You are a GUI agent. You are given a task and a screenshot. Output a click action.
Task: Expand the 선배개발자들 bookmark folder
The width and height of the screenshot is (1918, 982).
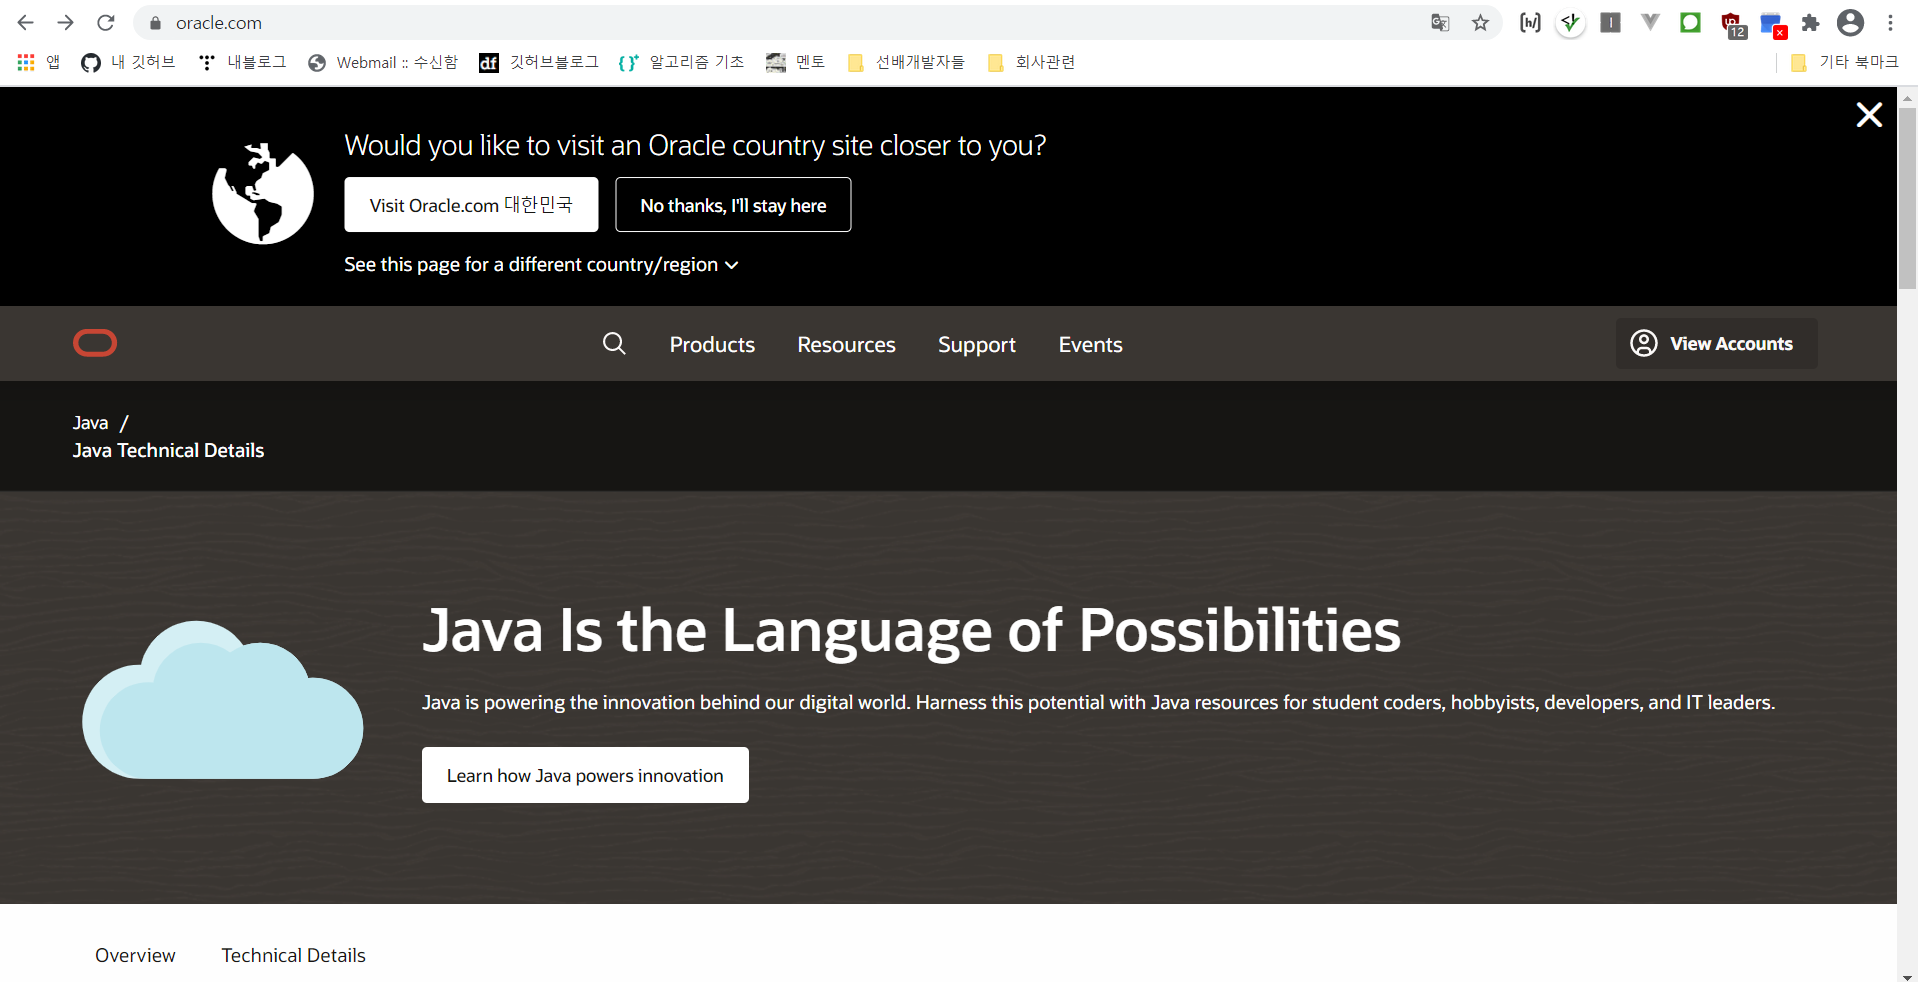pos(906,62)
